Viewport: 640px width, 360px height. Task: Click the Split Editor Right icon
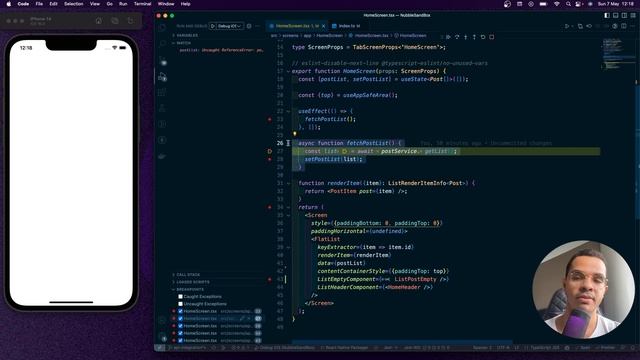(624, 26)
